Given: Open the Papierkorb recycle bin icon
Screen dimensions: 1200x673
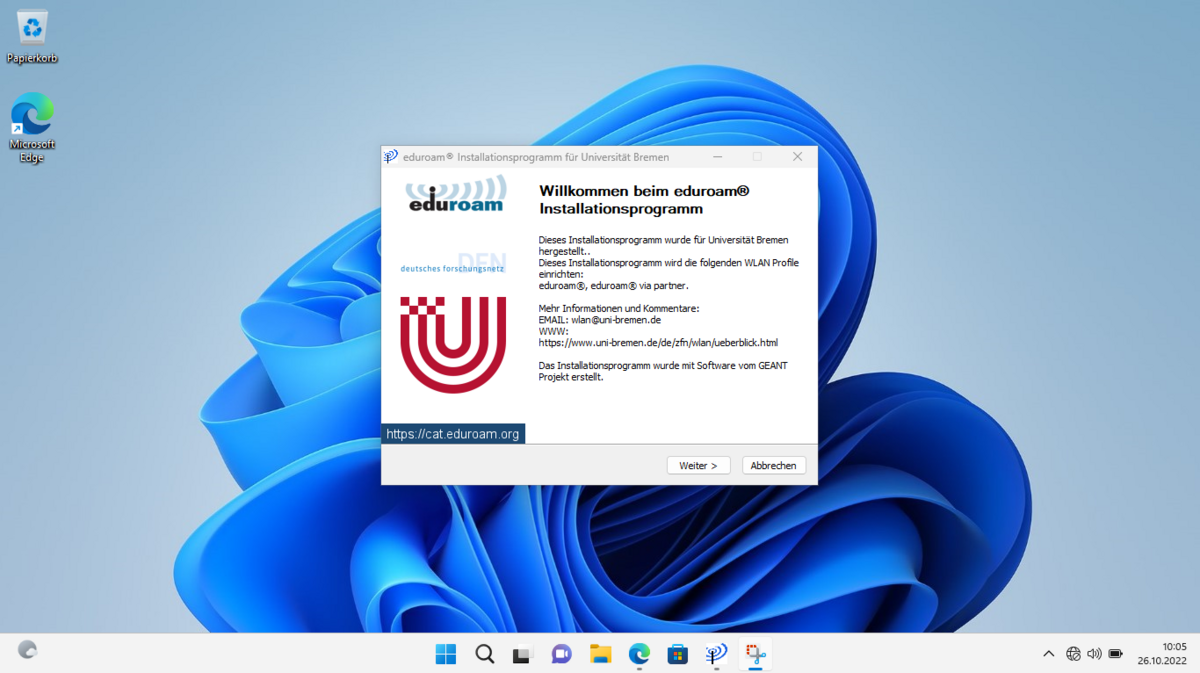Looking at the screenshot, I should [x=32, y=37].
